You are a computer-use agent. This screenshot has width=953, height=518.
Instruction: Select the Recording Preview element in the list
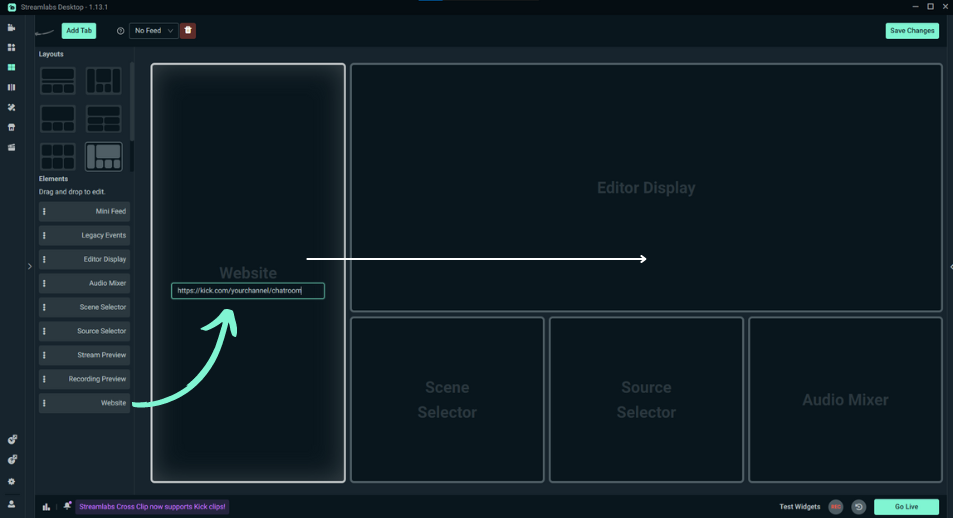(x=84, y=379)
